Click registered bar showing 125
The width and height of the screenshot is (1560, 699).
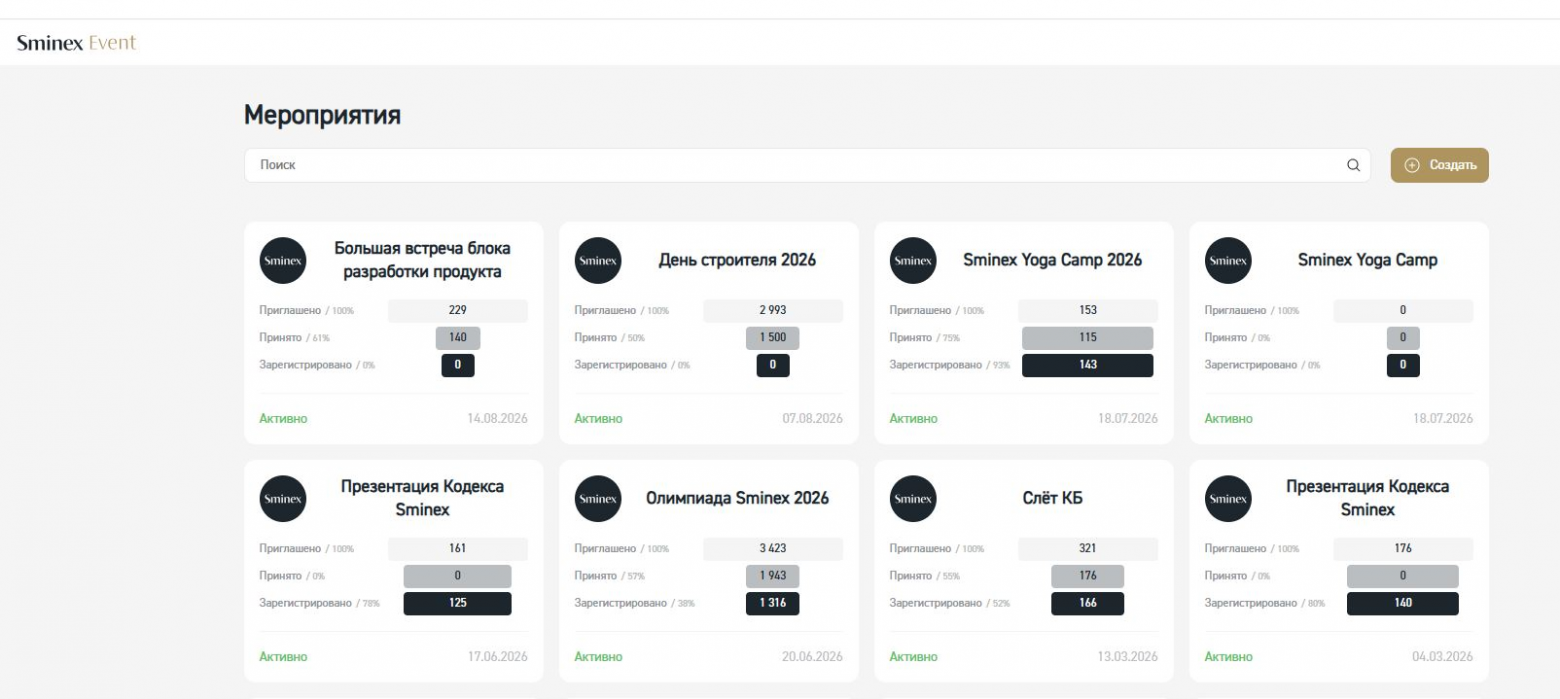(x=458, y=603)
